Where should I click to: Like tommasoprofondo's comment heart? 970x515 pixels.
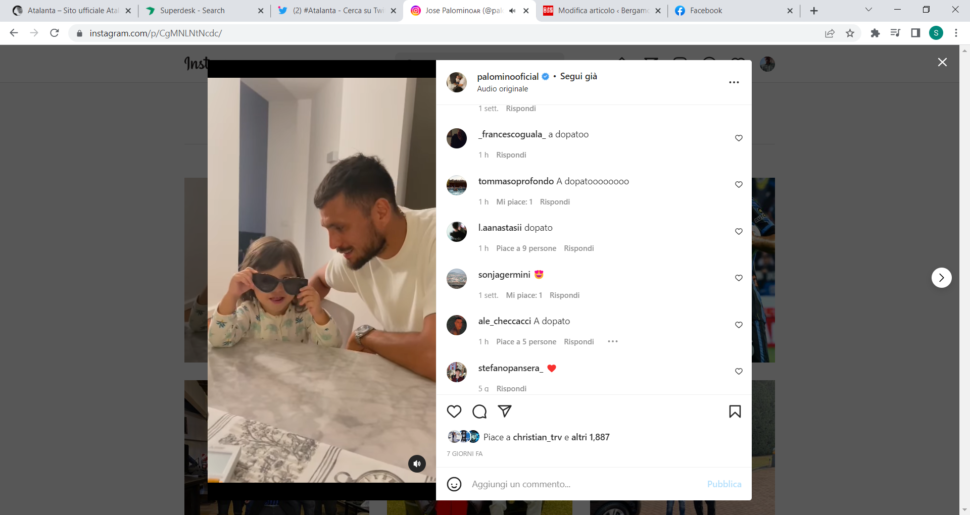[739, 184]
